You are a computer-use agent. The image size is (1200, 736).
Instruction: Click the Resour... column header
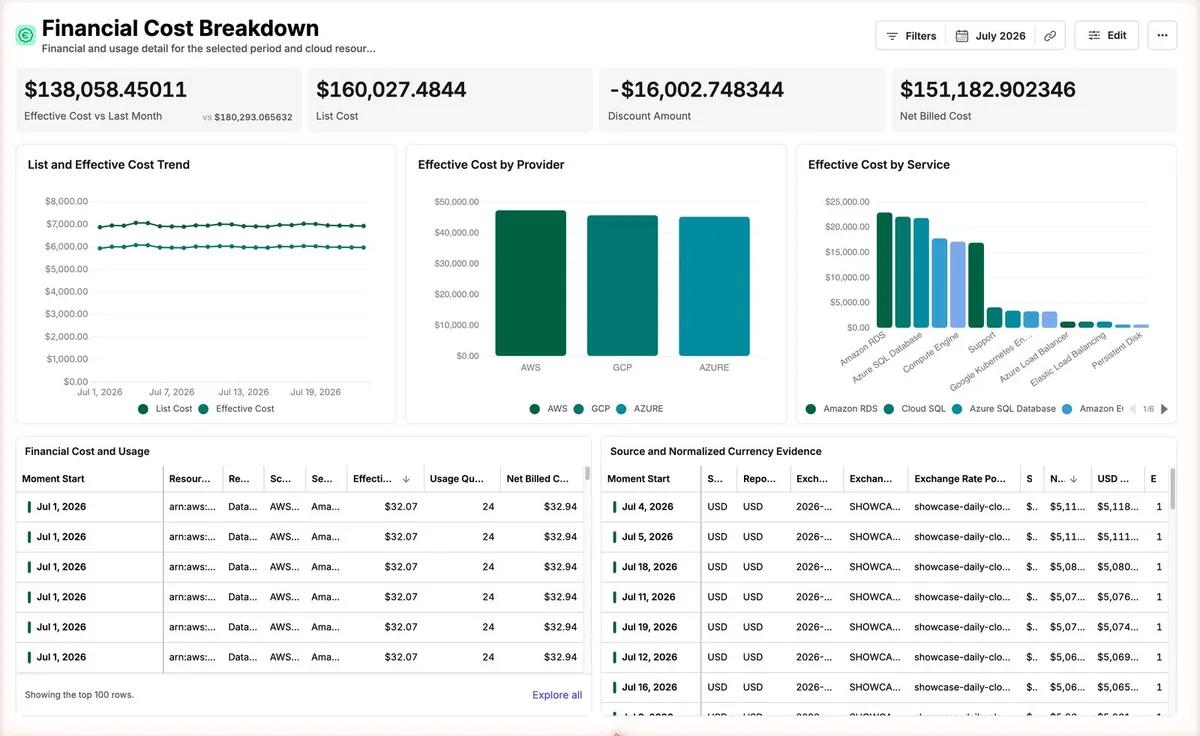coord(192,479)
